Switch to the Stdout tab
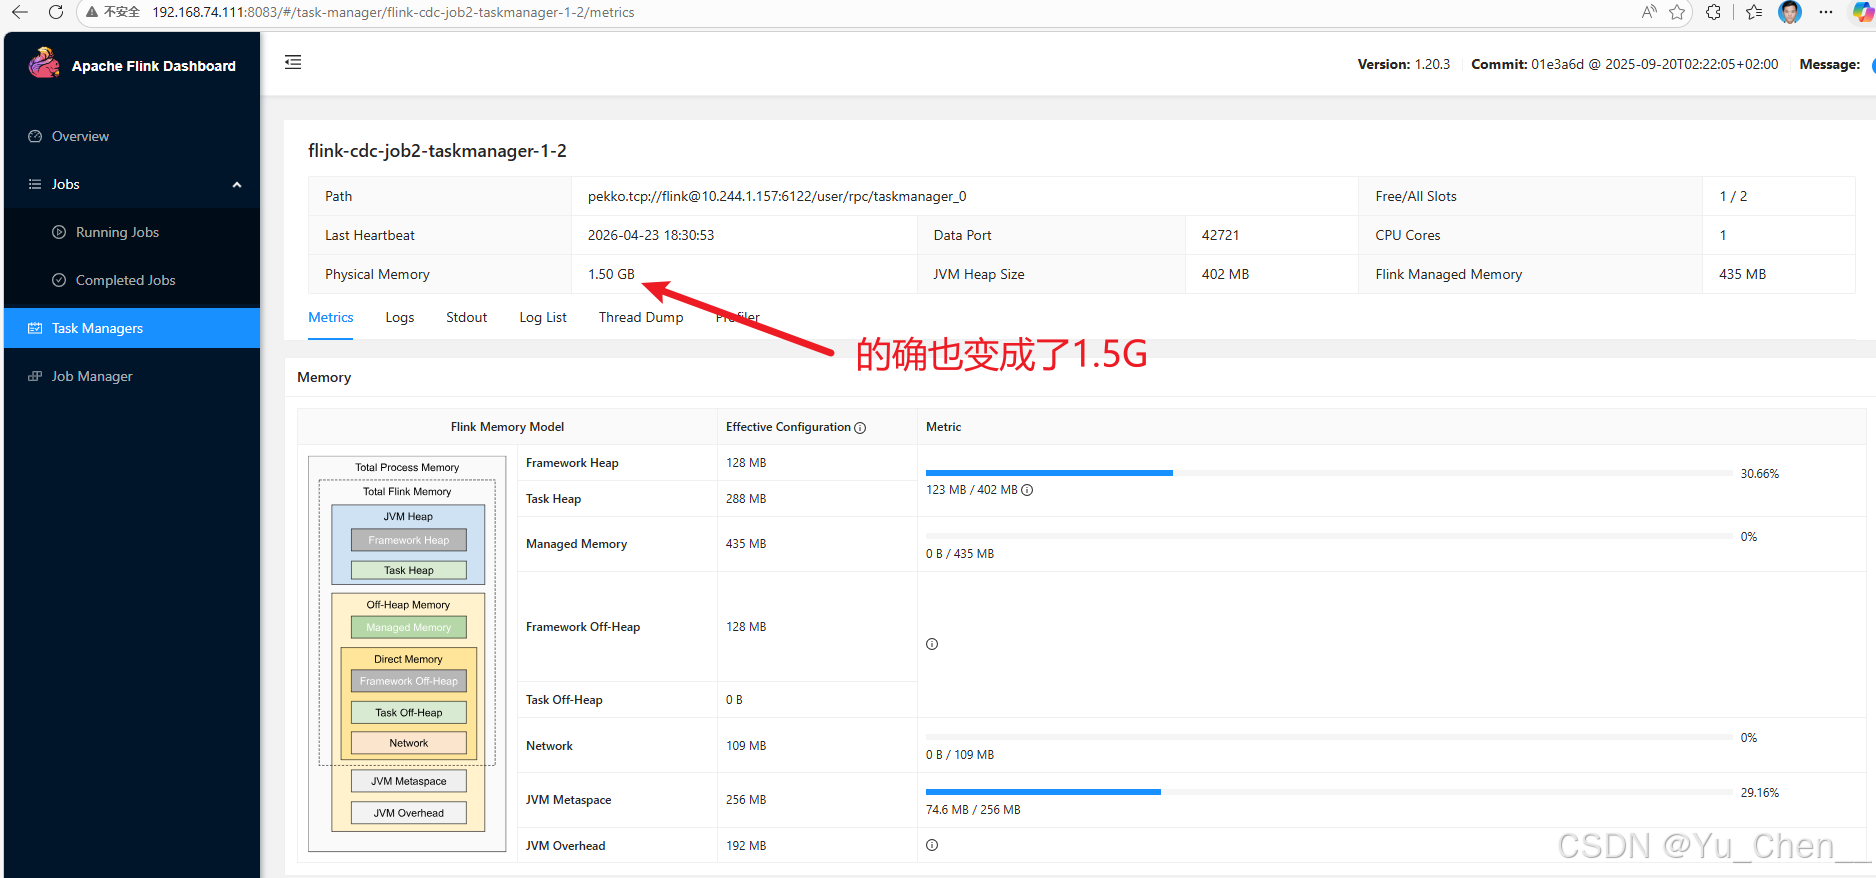1876x878 pixels. [x=467, y=317]
